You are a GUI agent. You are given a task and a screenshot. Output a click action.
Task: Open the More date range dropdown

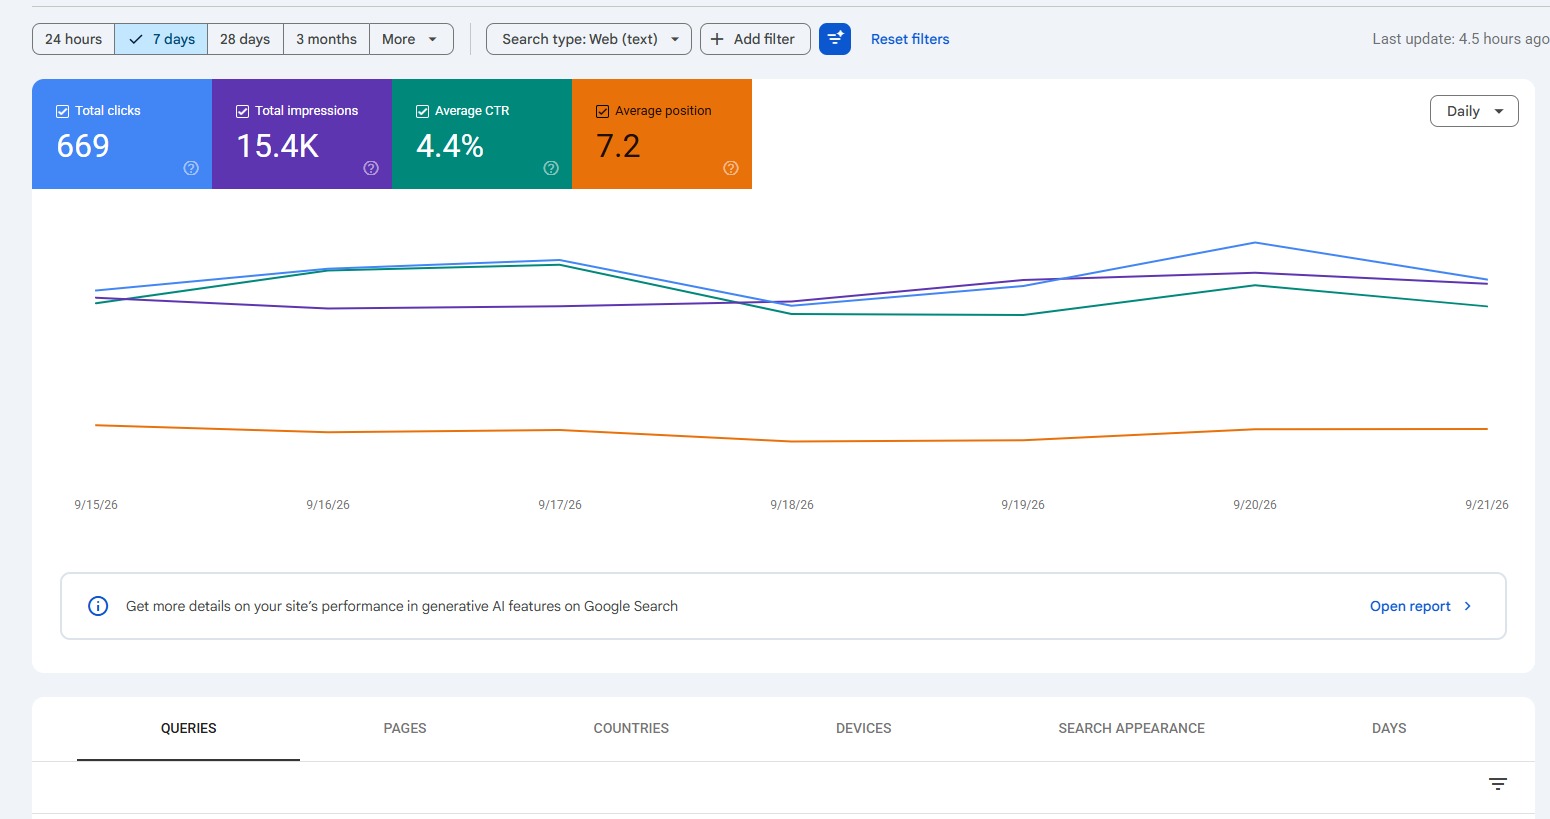coord(411,39)
